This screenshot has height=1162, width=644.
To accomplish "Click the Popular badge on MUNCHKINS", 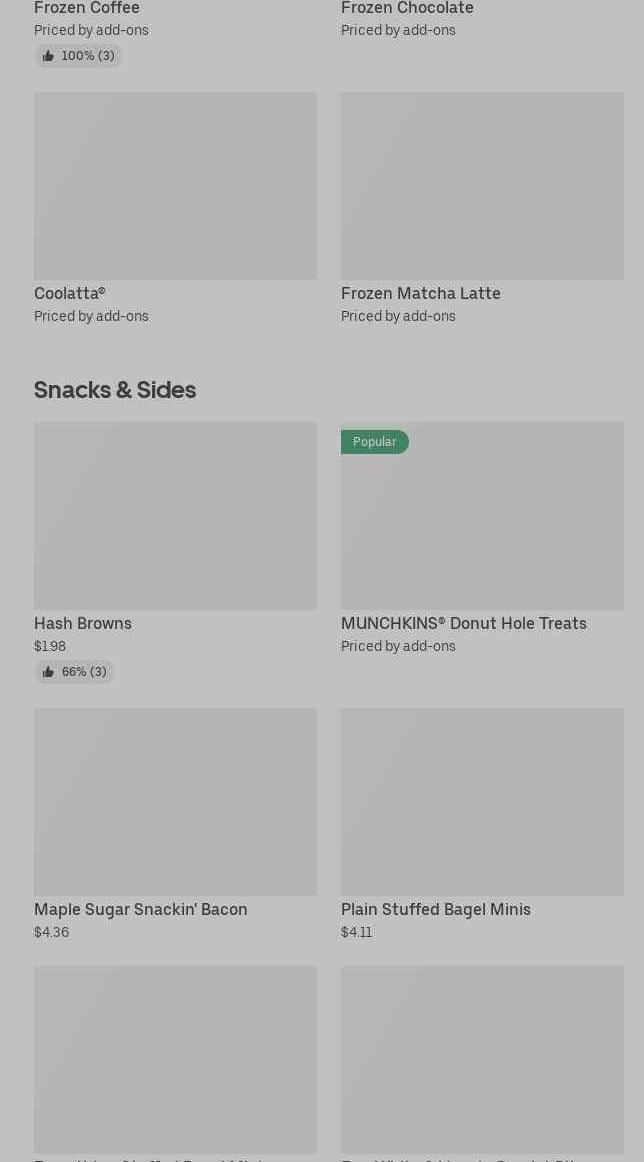I will coord(374,442).
